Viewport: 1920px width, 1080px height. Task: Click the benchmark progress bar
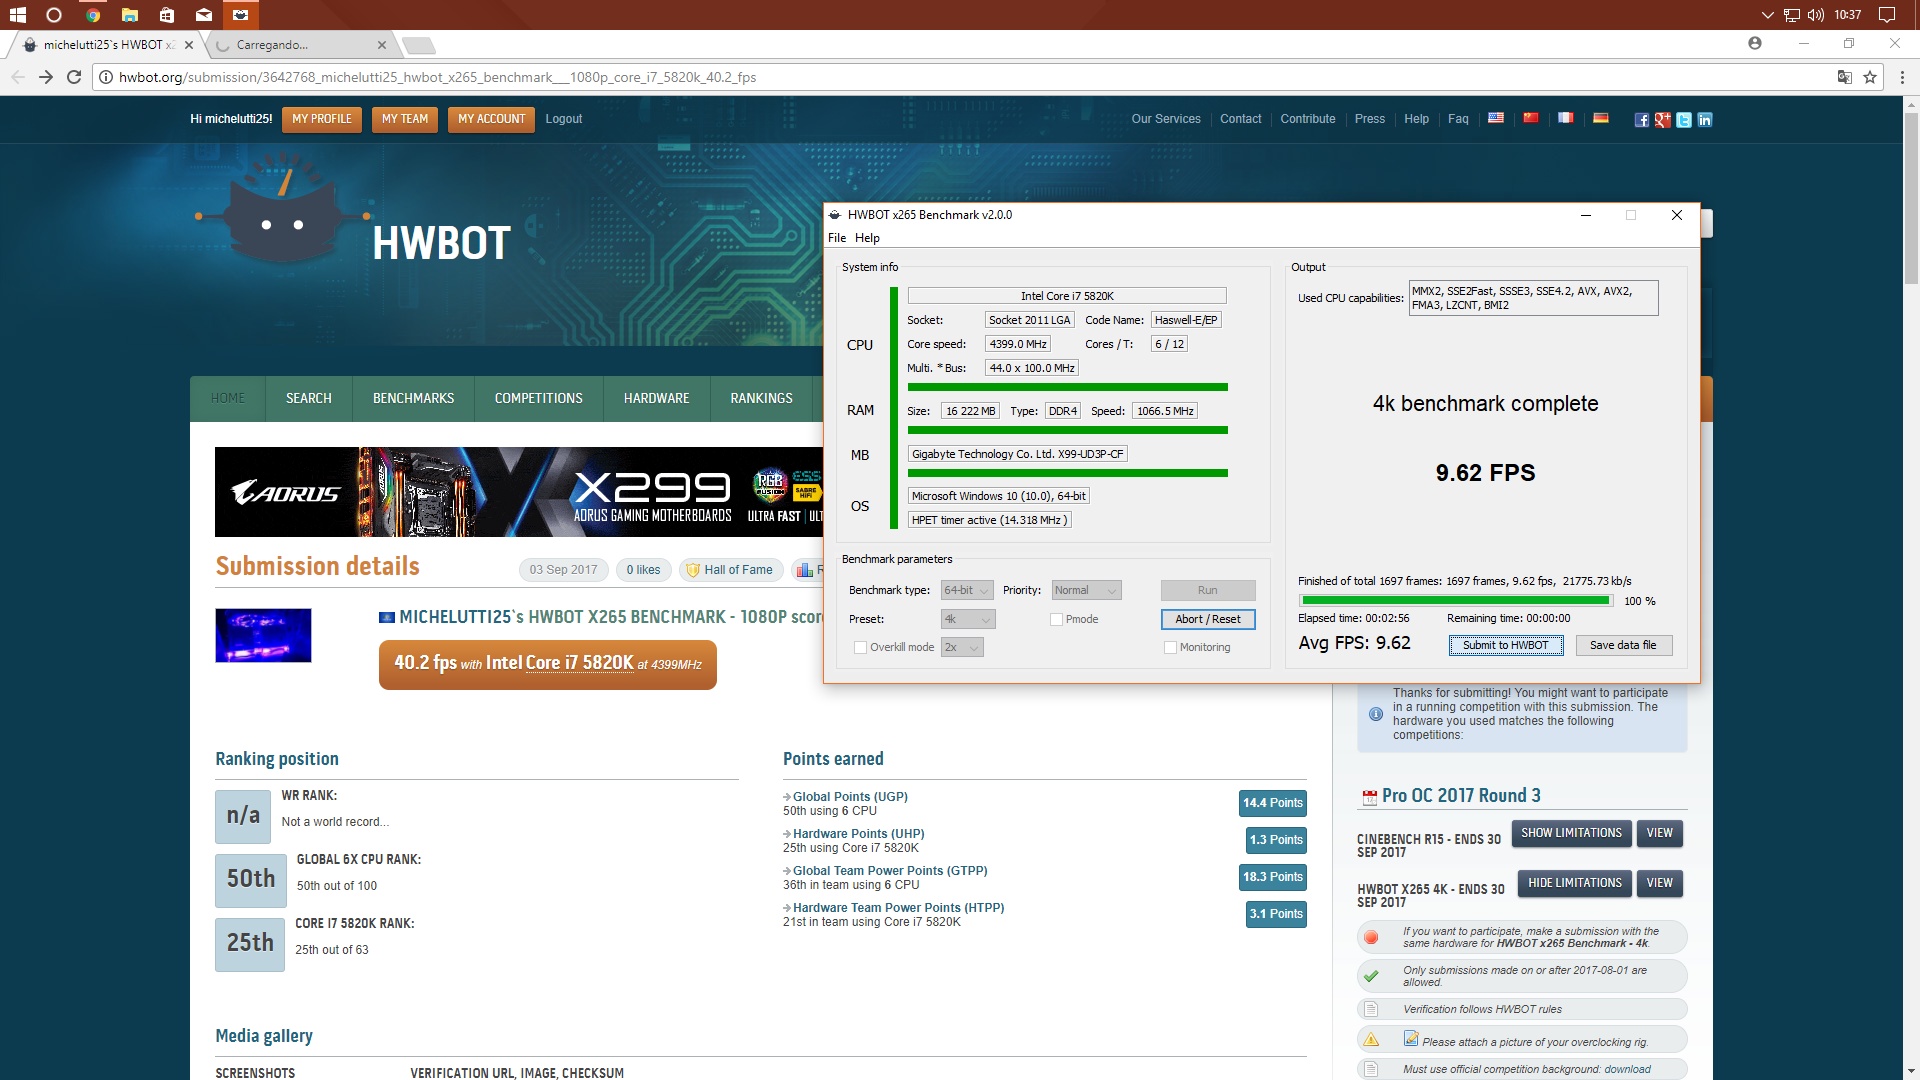tap(1455, 601)
